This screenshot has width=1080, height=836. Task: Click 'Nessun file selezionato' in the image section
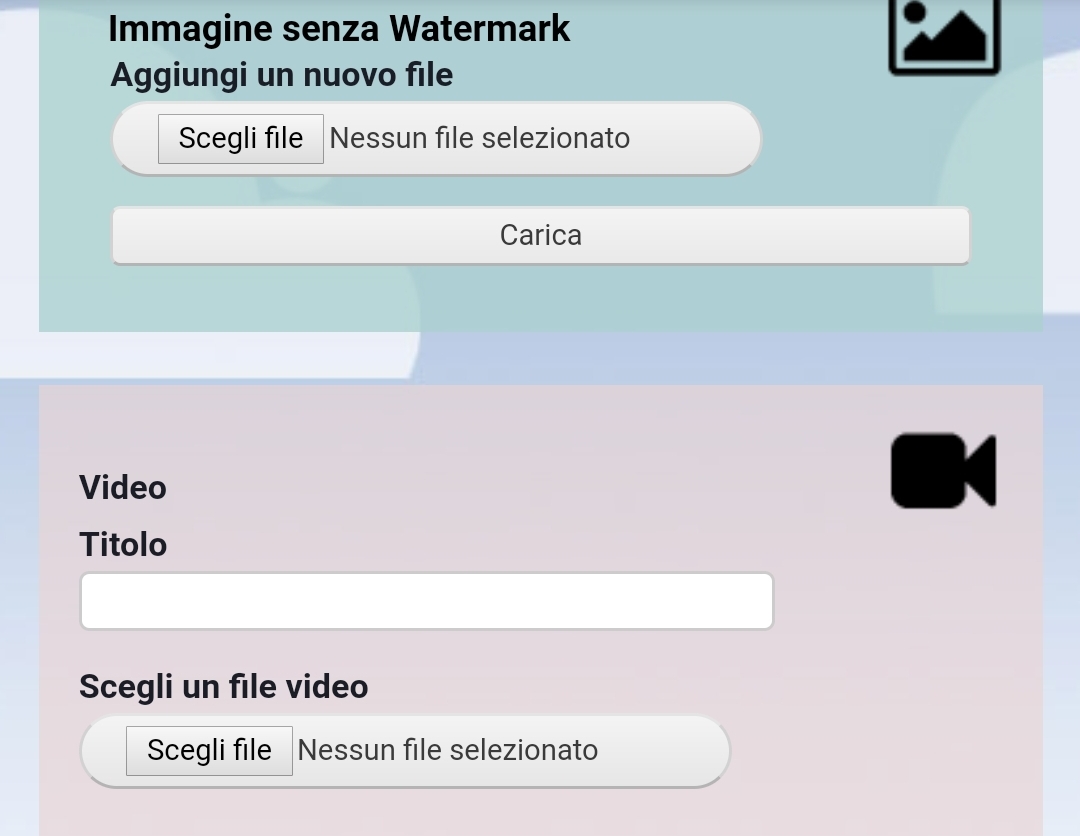[x=479, y=138]
